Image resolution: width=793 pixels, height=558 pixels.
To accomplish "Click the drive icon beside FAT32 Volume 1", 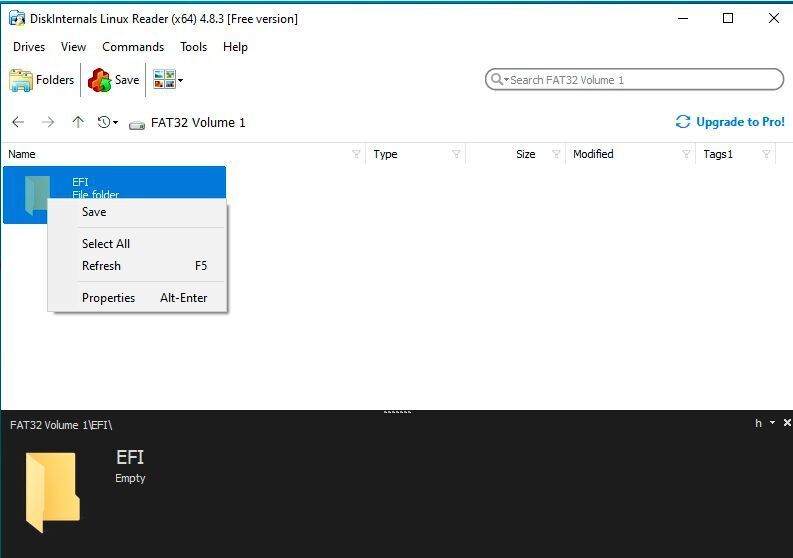I will [x=137, y=124].
